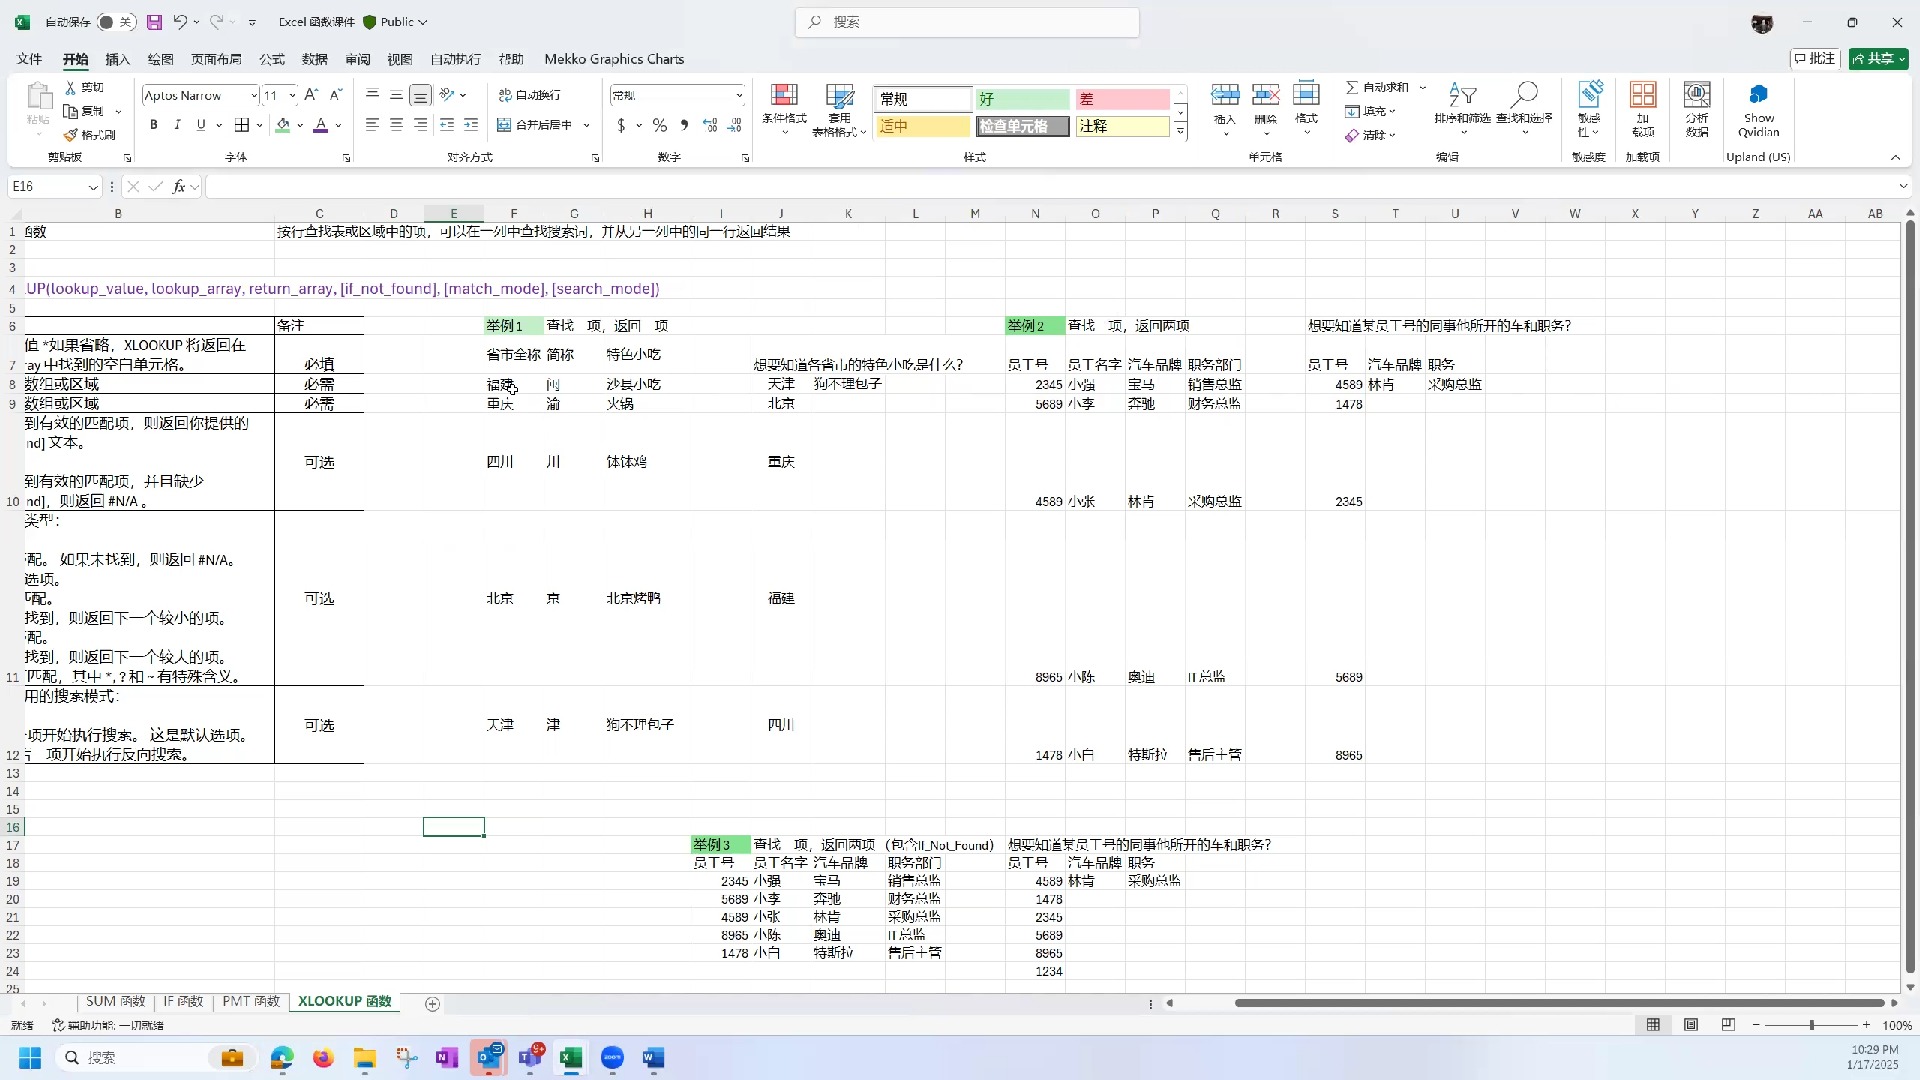Screen dimensions: 1920x1080
Task: Apply bold formatting with the B icon
Action: click(x=153, y=124)
